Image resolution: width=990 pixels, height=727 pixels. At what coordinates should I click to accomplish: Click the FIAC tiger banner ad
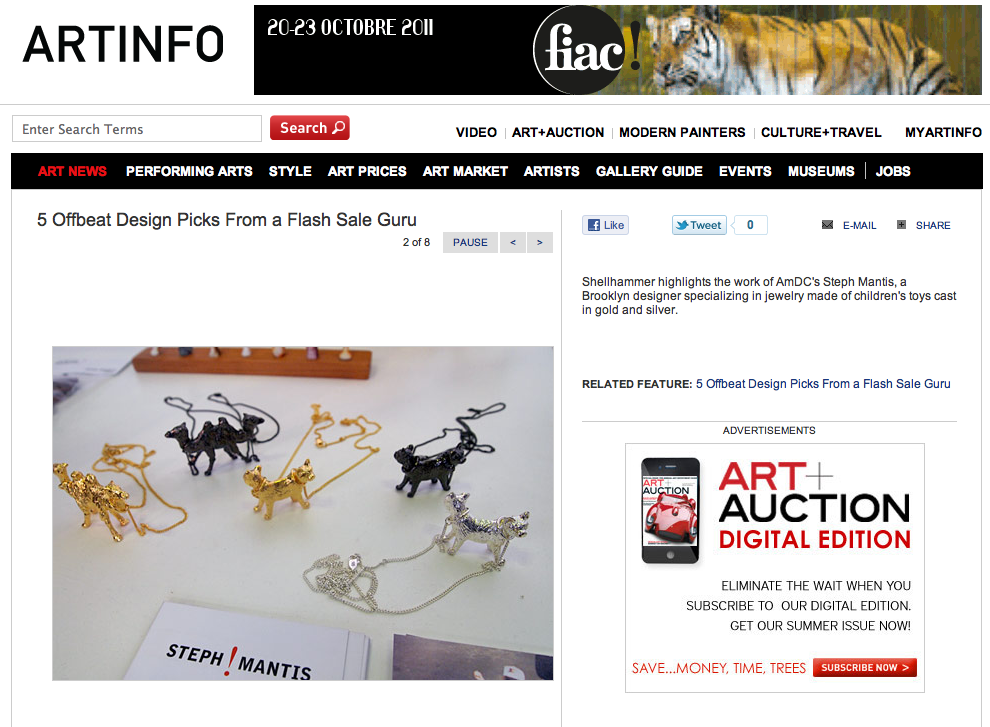click(617, 50)
